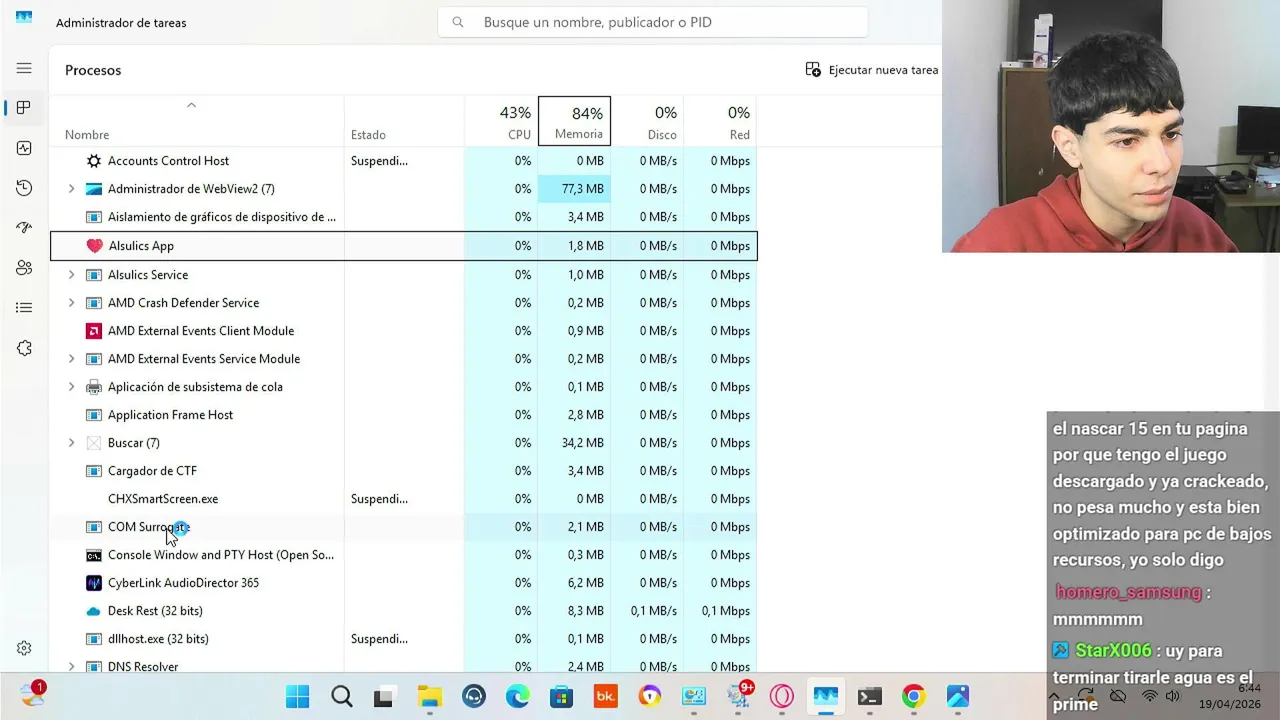This screenshot has height=720, width=1280.
Task: Select CHXSmartScreen.exe process
Action: tap(403, 499)
